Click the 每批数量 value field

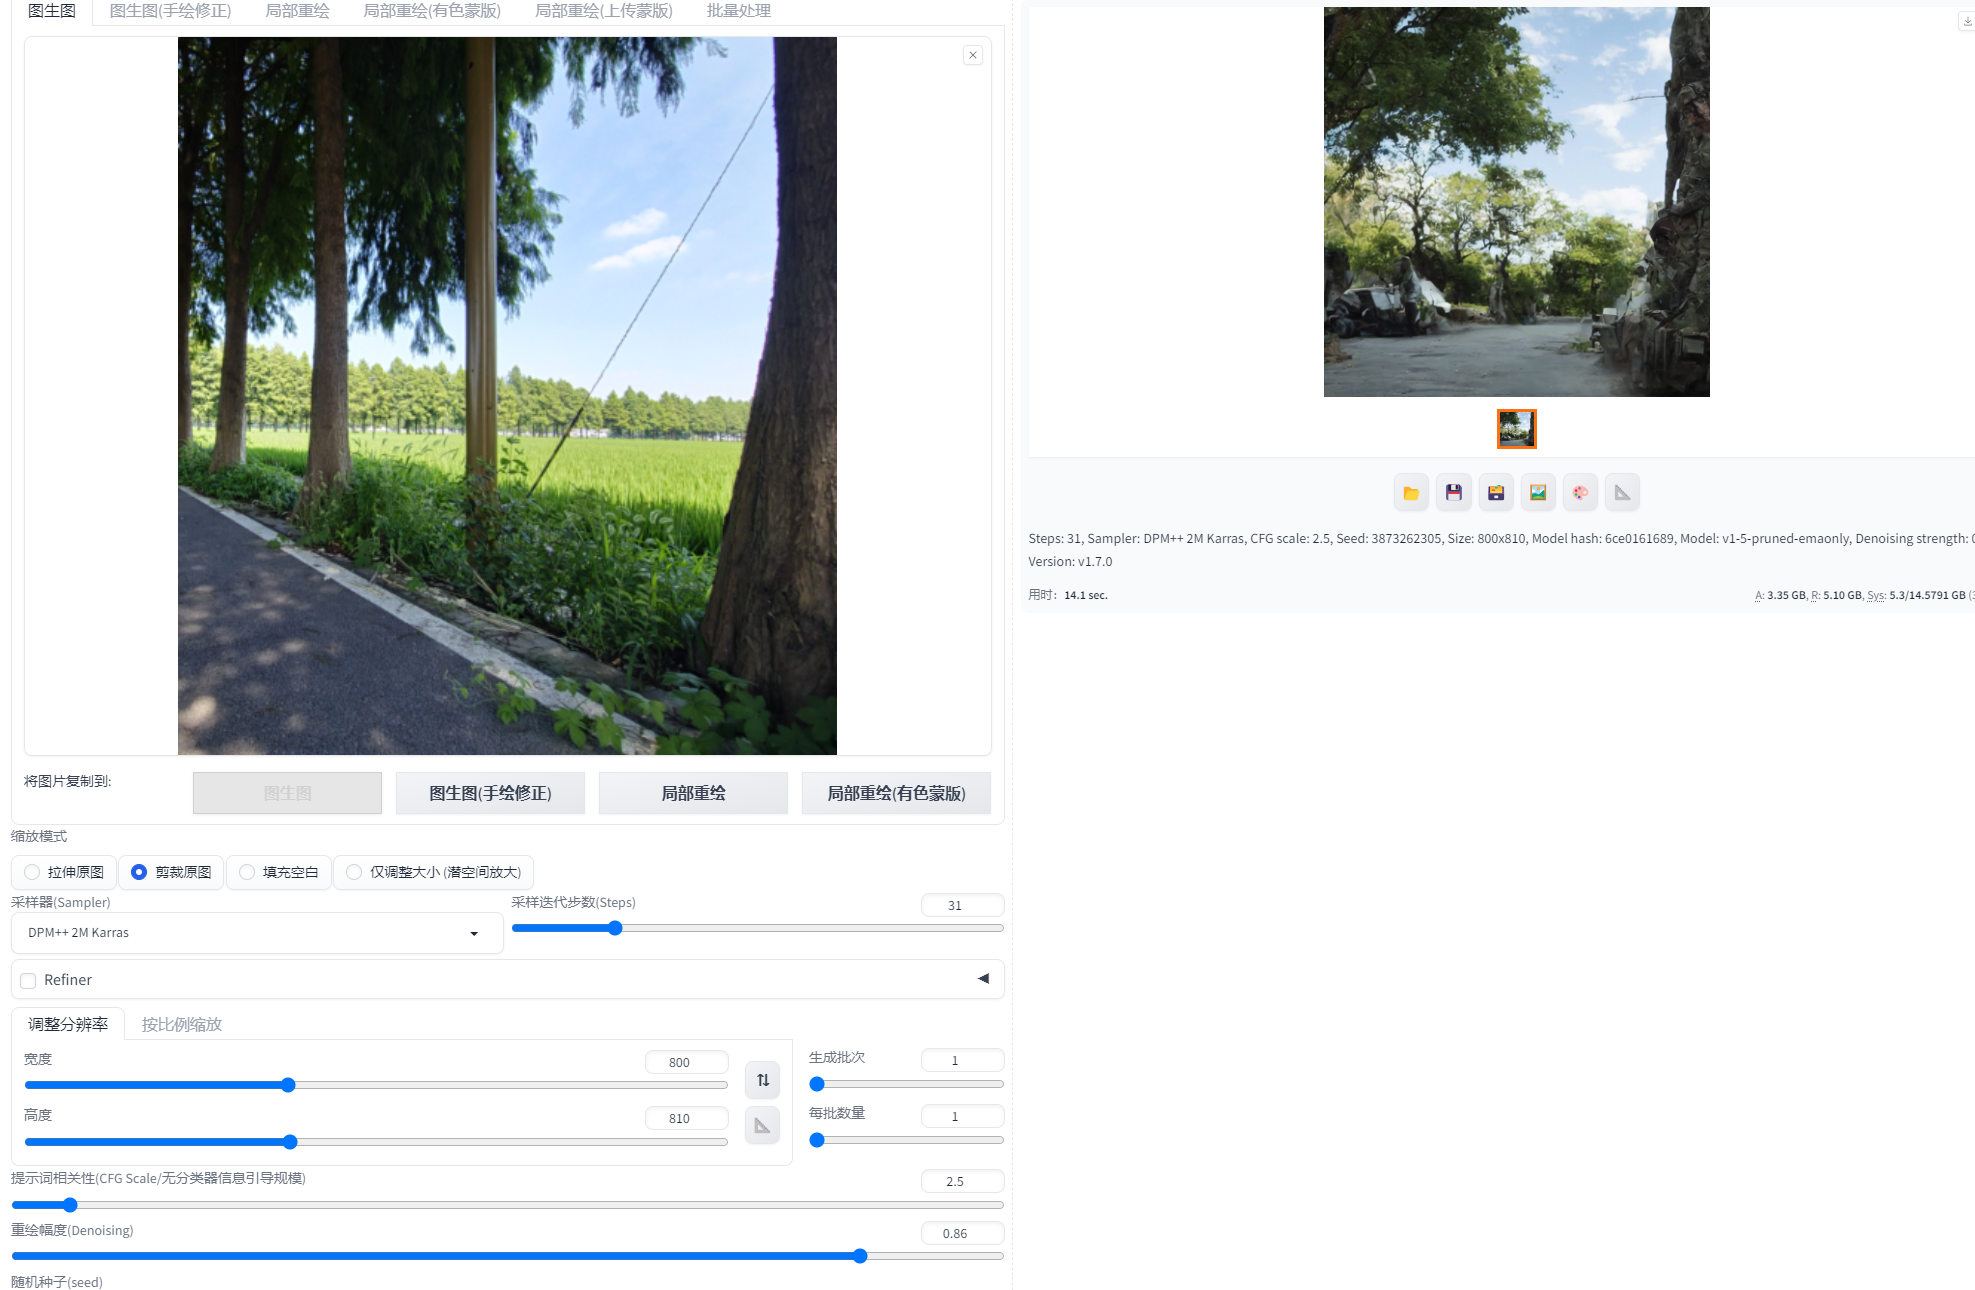click(x=962, y=1116)
